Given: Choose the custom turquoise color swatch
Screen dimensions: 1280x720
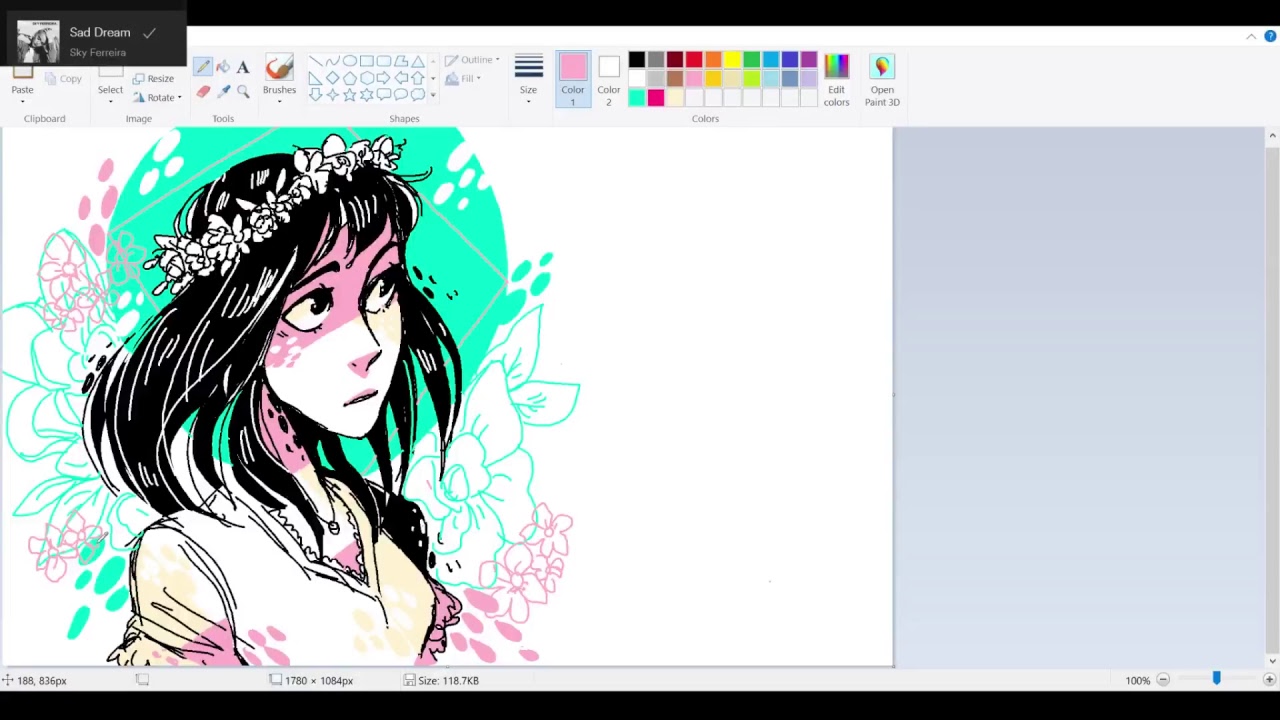Looking at the screenshot, I should click(x=637, y=97).
